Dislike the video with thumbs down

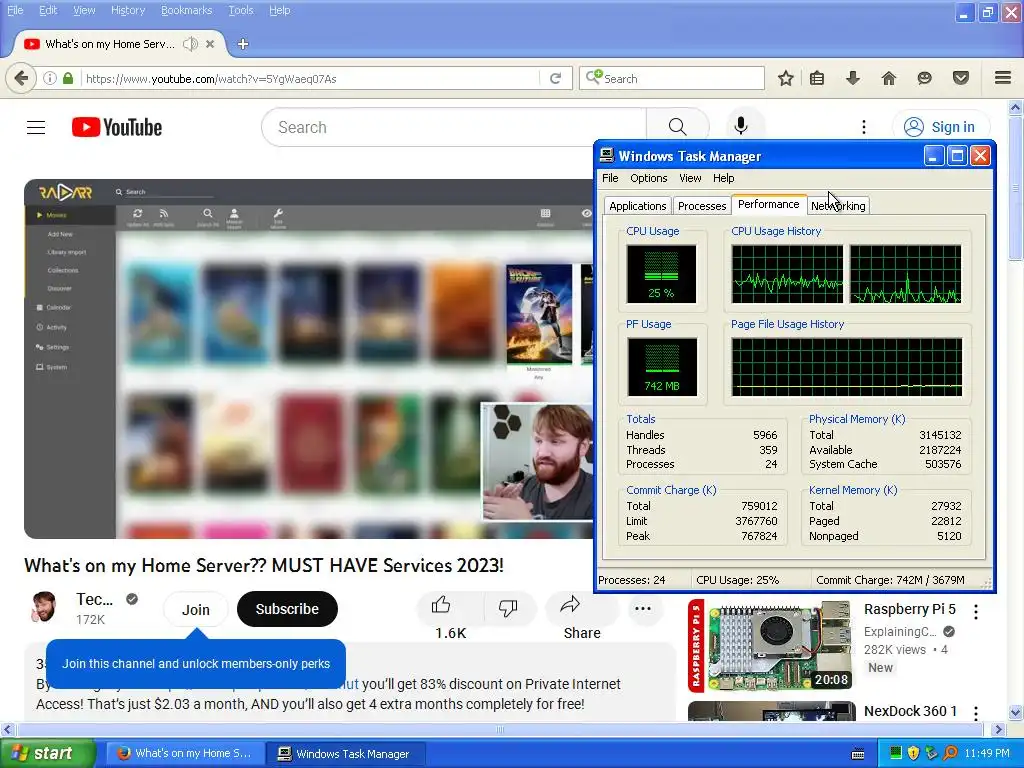(x=507, y=608)
